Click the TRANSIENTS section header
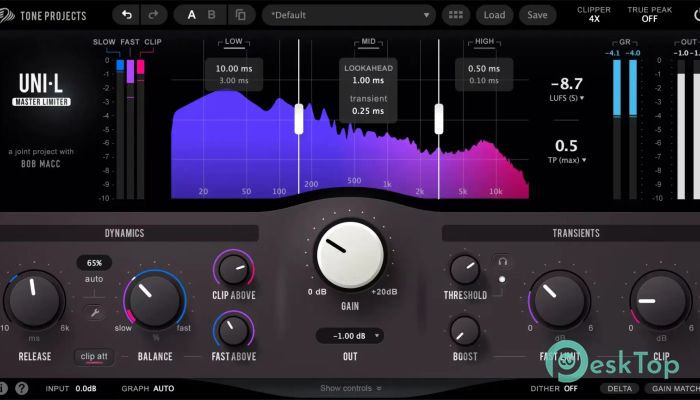700x400 pixels. [571, 233]
